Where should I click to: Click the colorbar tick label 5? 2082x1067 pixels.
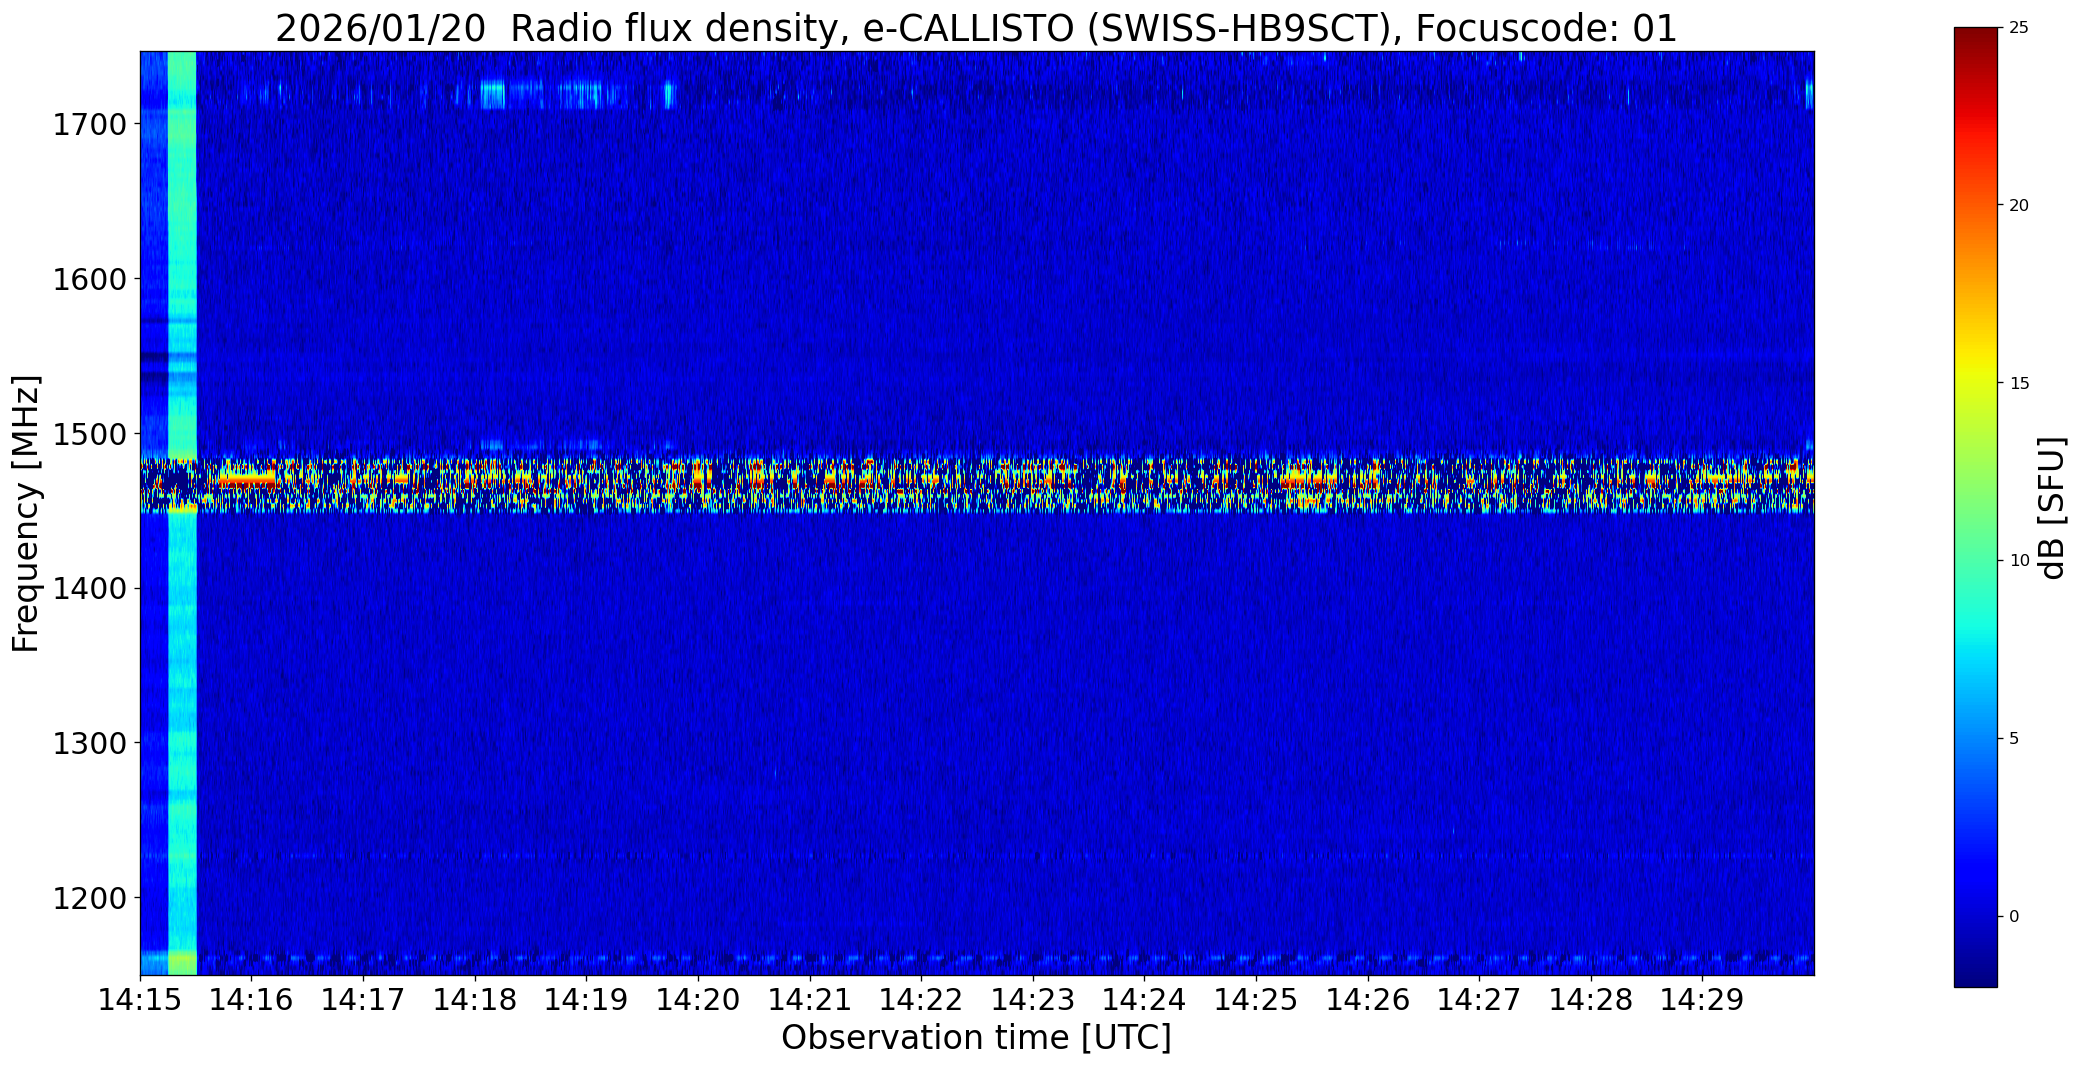click(2014, 739)
